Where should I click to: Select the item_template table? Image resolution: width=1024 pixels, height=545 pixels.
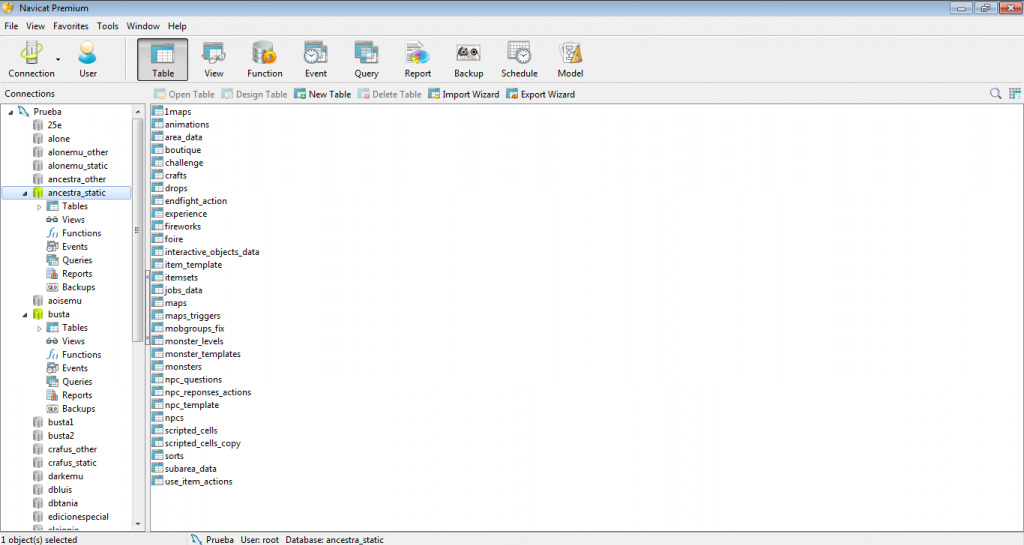[187, 265]
